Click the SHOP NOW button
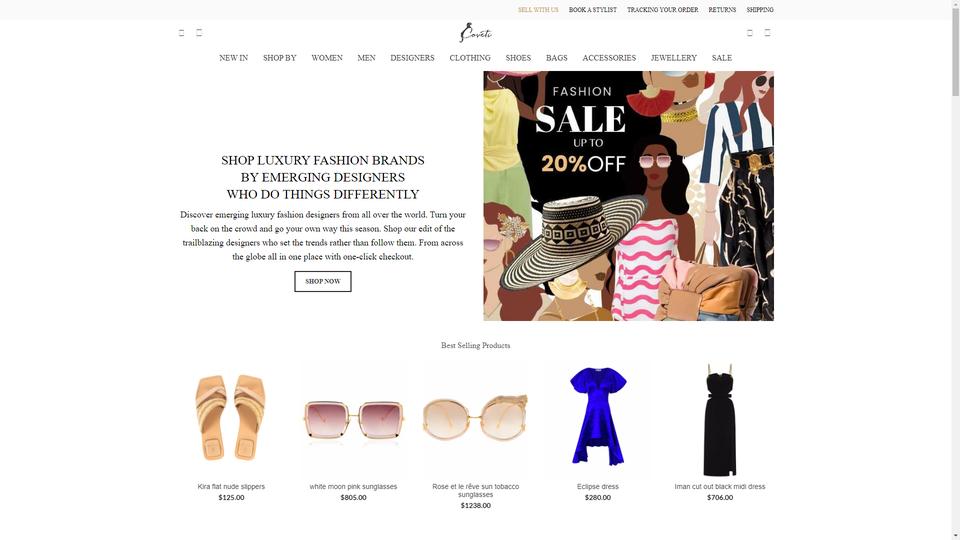This screenshot has width=960, height=540. coord(323,282)
